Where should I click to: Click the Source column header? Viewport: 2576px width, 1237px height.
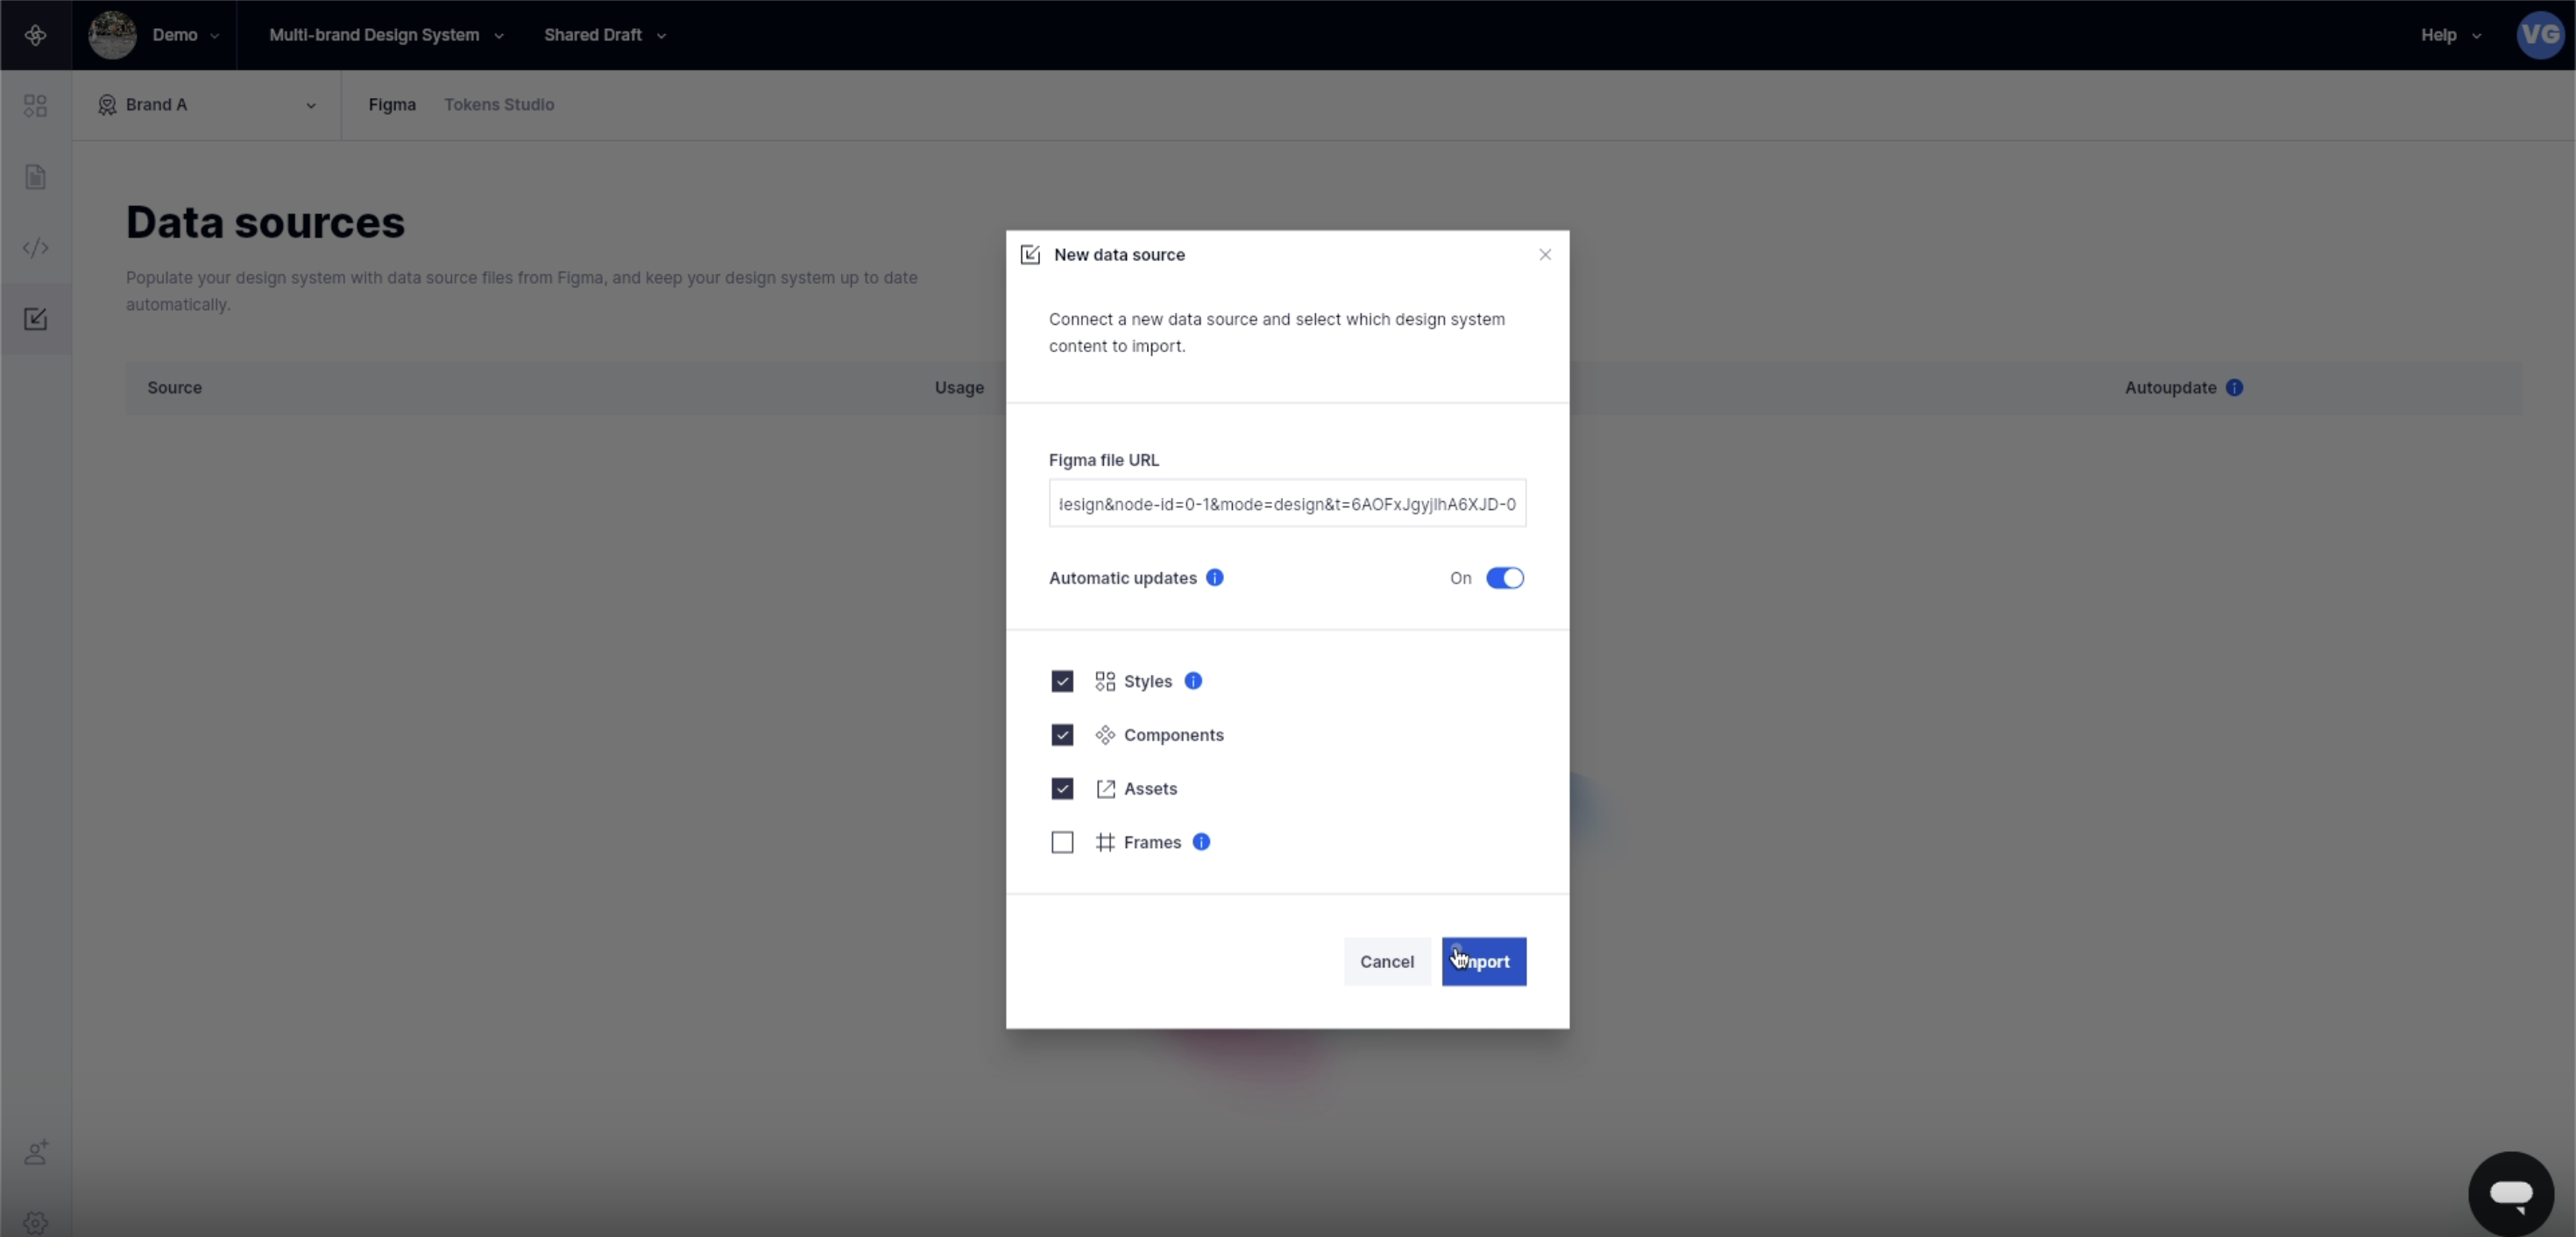coord(174,387)
